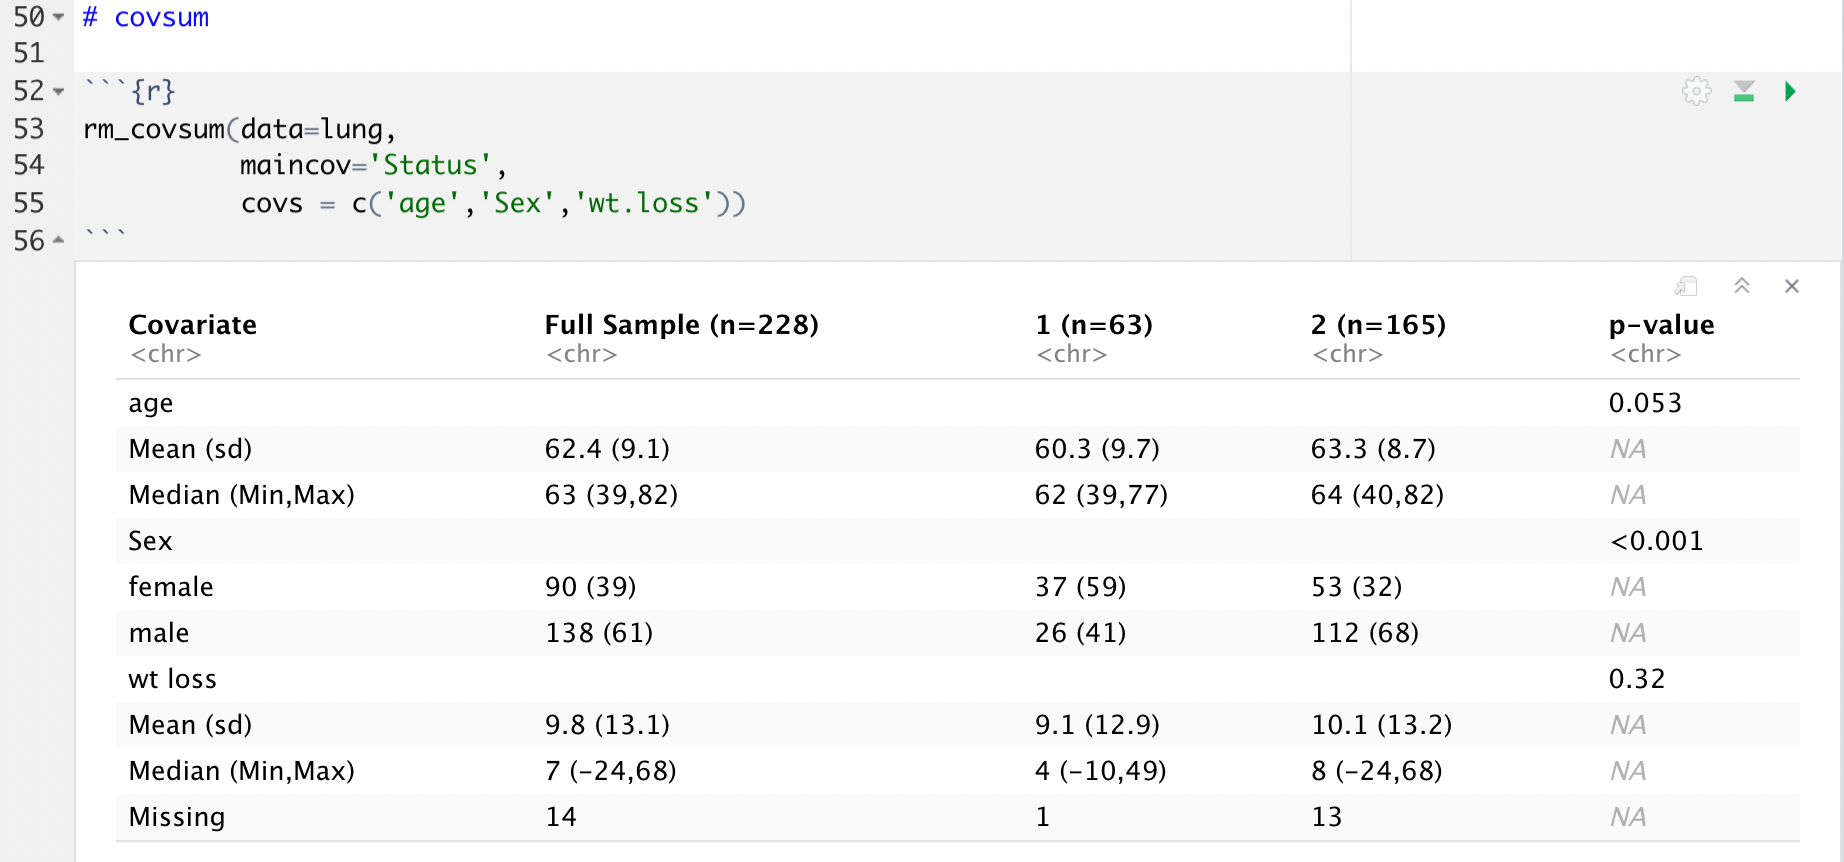Select the p-value column header
The image size is (1844, 862).
(x=1661, y=325)
